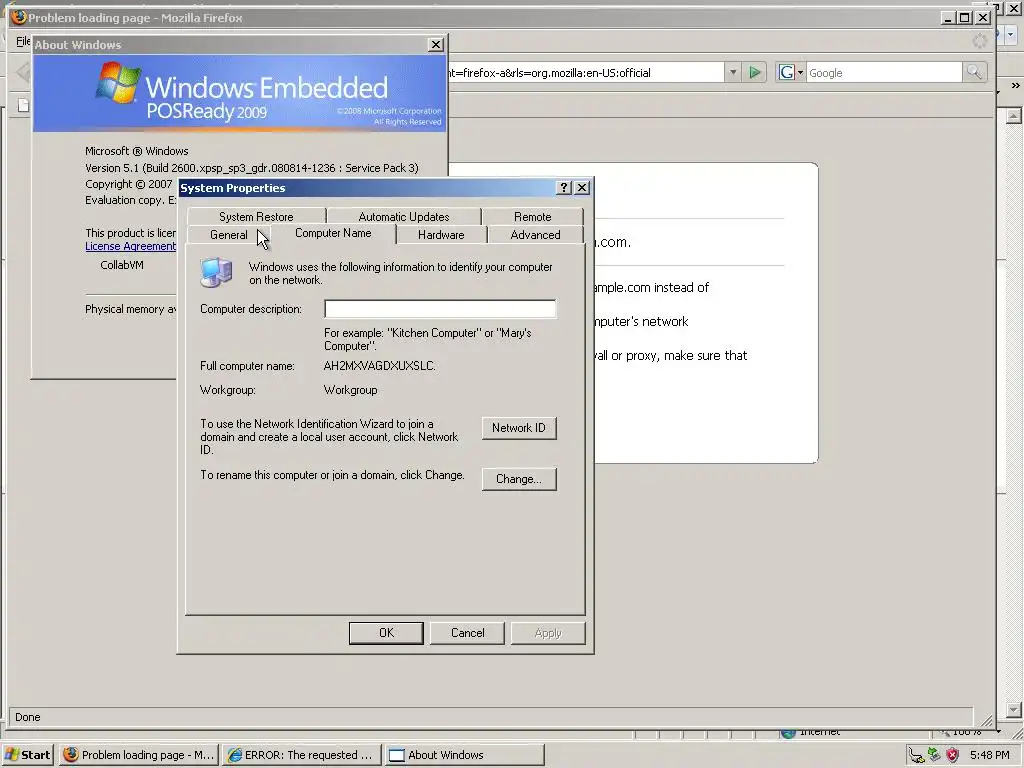1024x768 pixels.
Task: Switch to the System Restore tab
Action: pos(256,216)
